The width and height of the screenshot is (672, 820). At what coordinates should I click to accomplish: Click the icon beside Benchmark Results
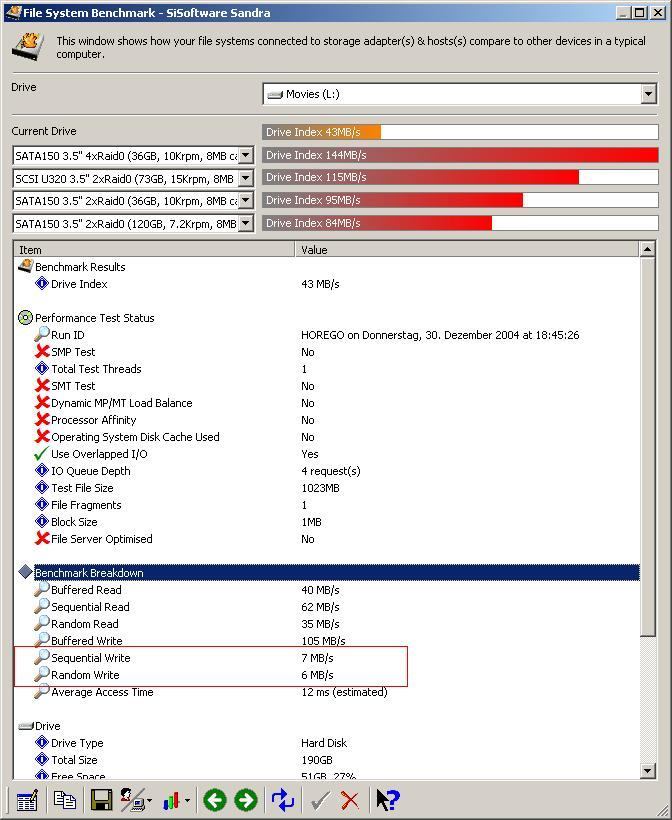26,266
